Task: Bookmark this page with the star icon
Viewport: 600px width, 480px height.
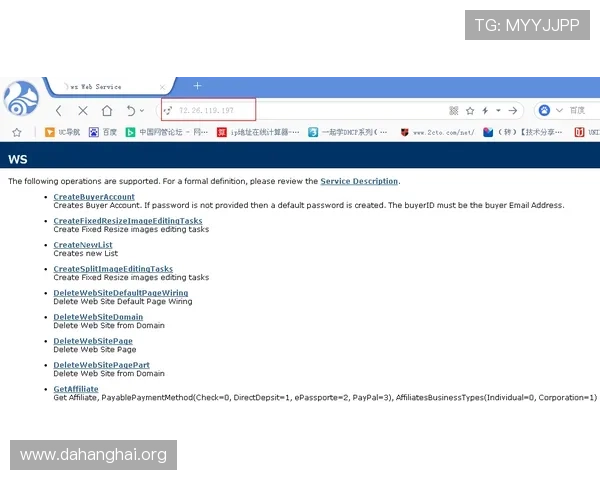Action: 469,110
